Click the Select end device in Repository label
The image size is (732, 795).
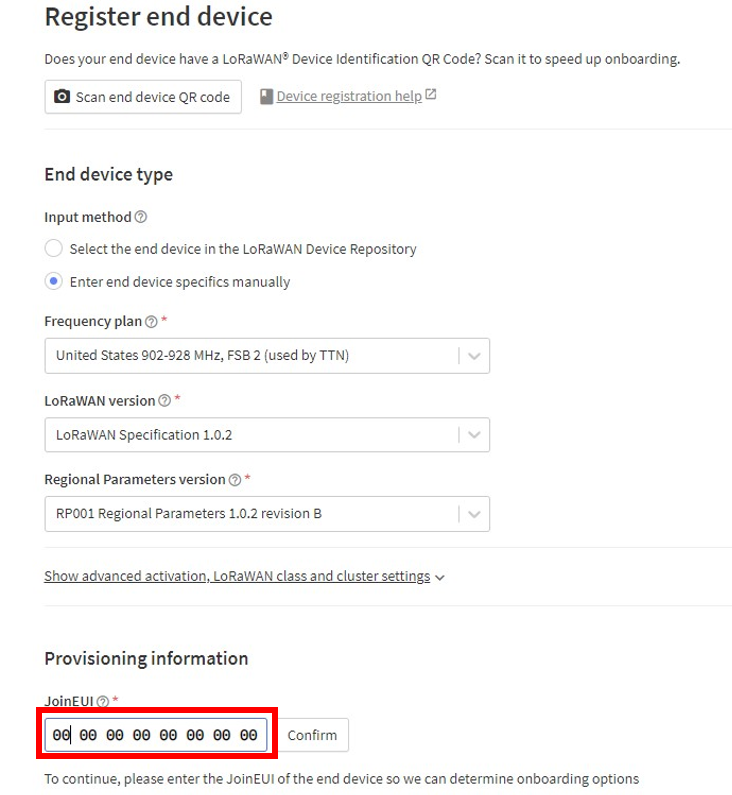pyautogui.click(x=243, y=249)
